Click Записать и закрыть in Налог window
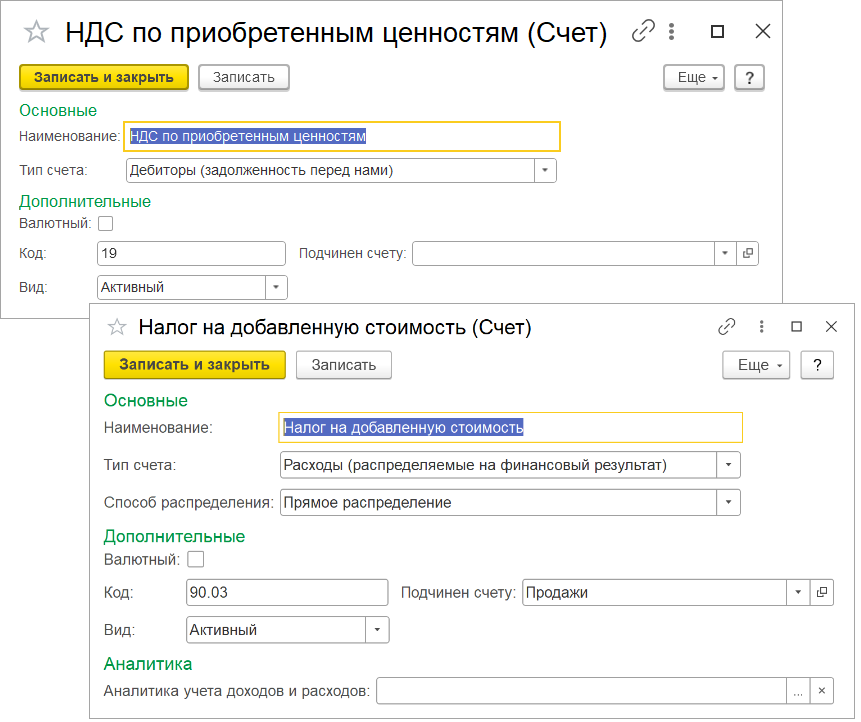Screen dimensions: 861x722 tap(194, 365)
